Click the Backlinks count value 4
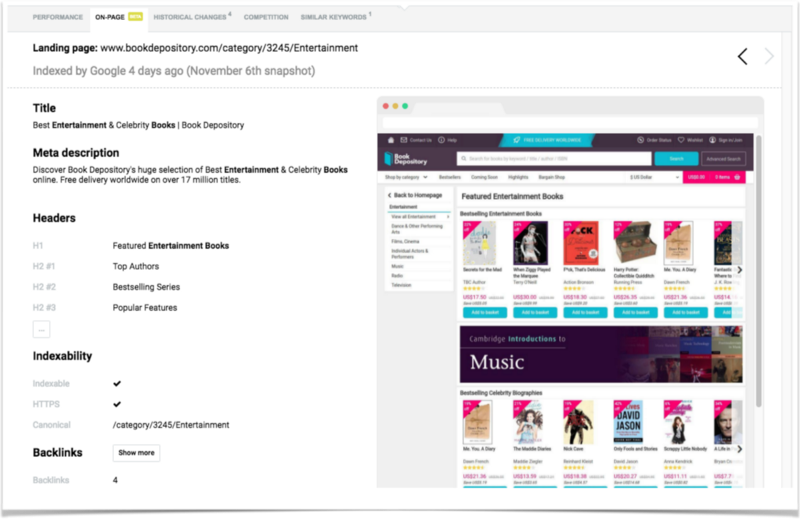The height and width of the screenshot is (519, 800). coord(115,480)
